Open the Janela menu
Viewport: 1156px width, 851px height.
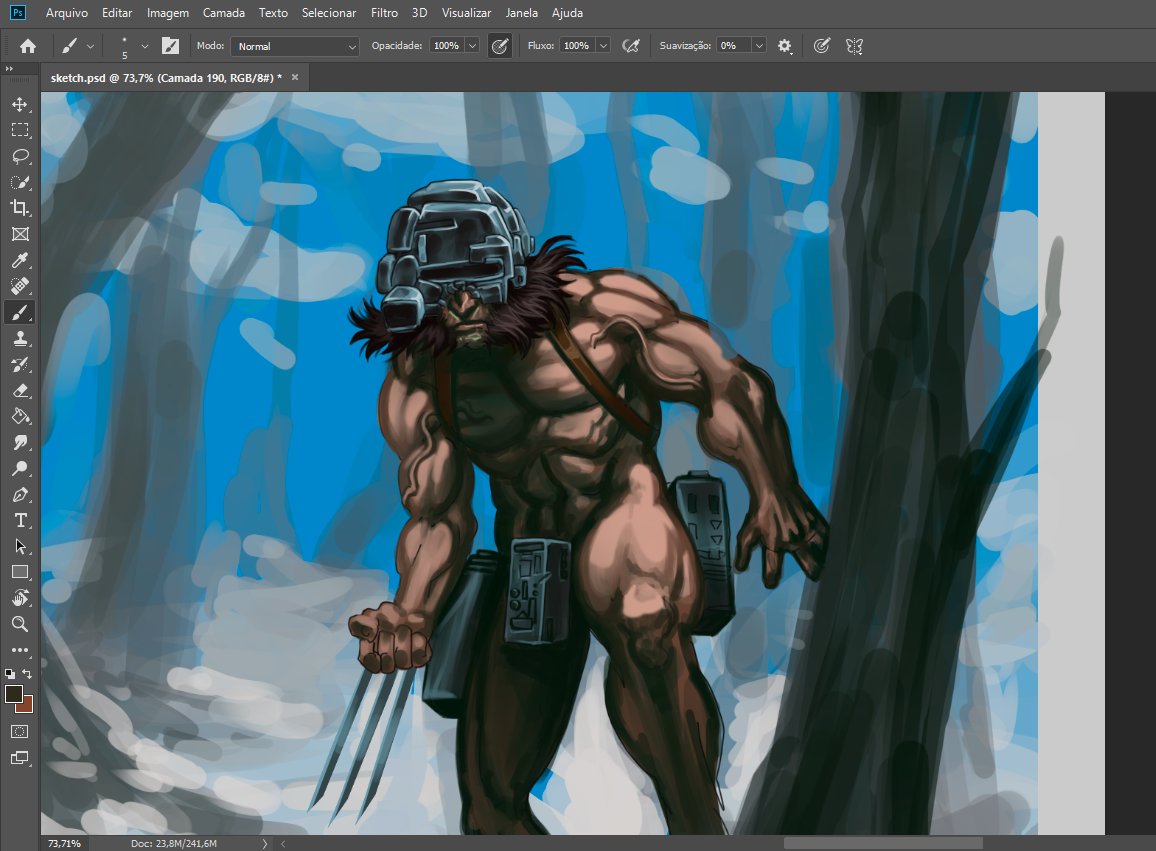pyautogui.click(x=521, y=13)
